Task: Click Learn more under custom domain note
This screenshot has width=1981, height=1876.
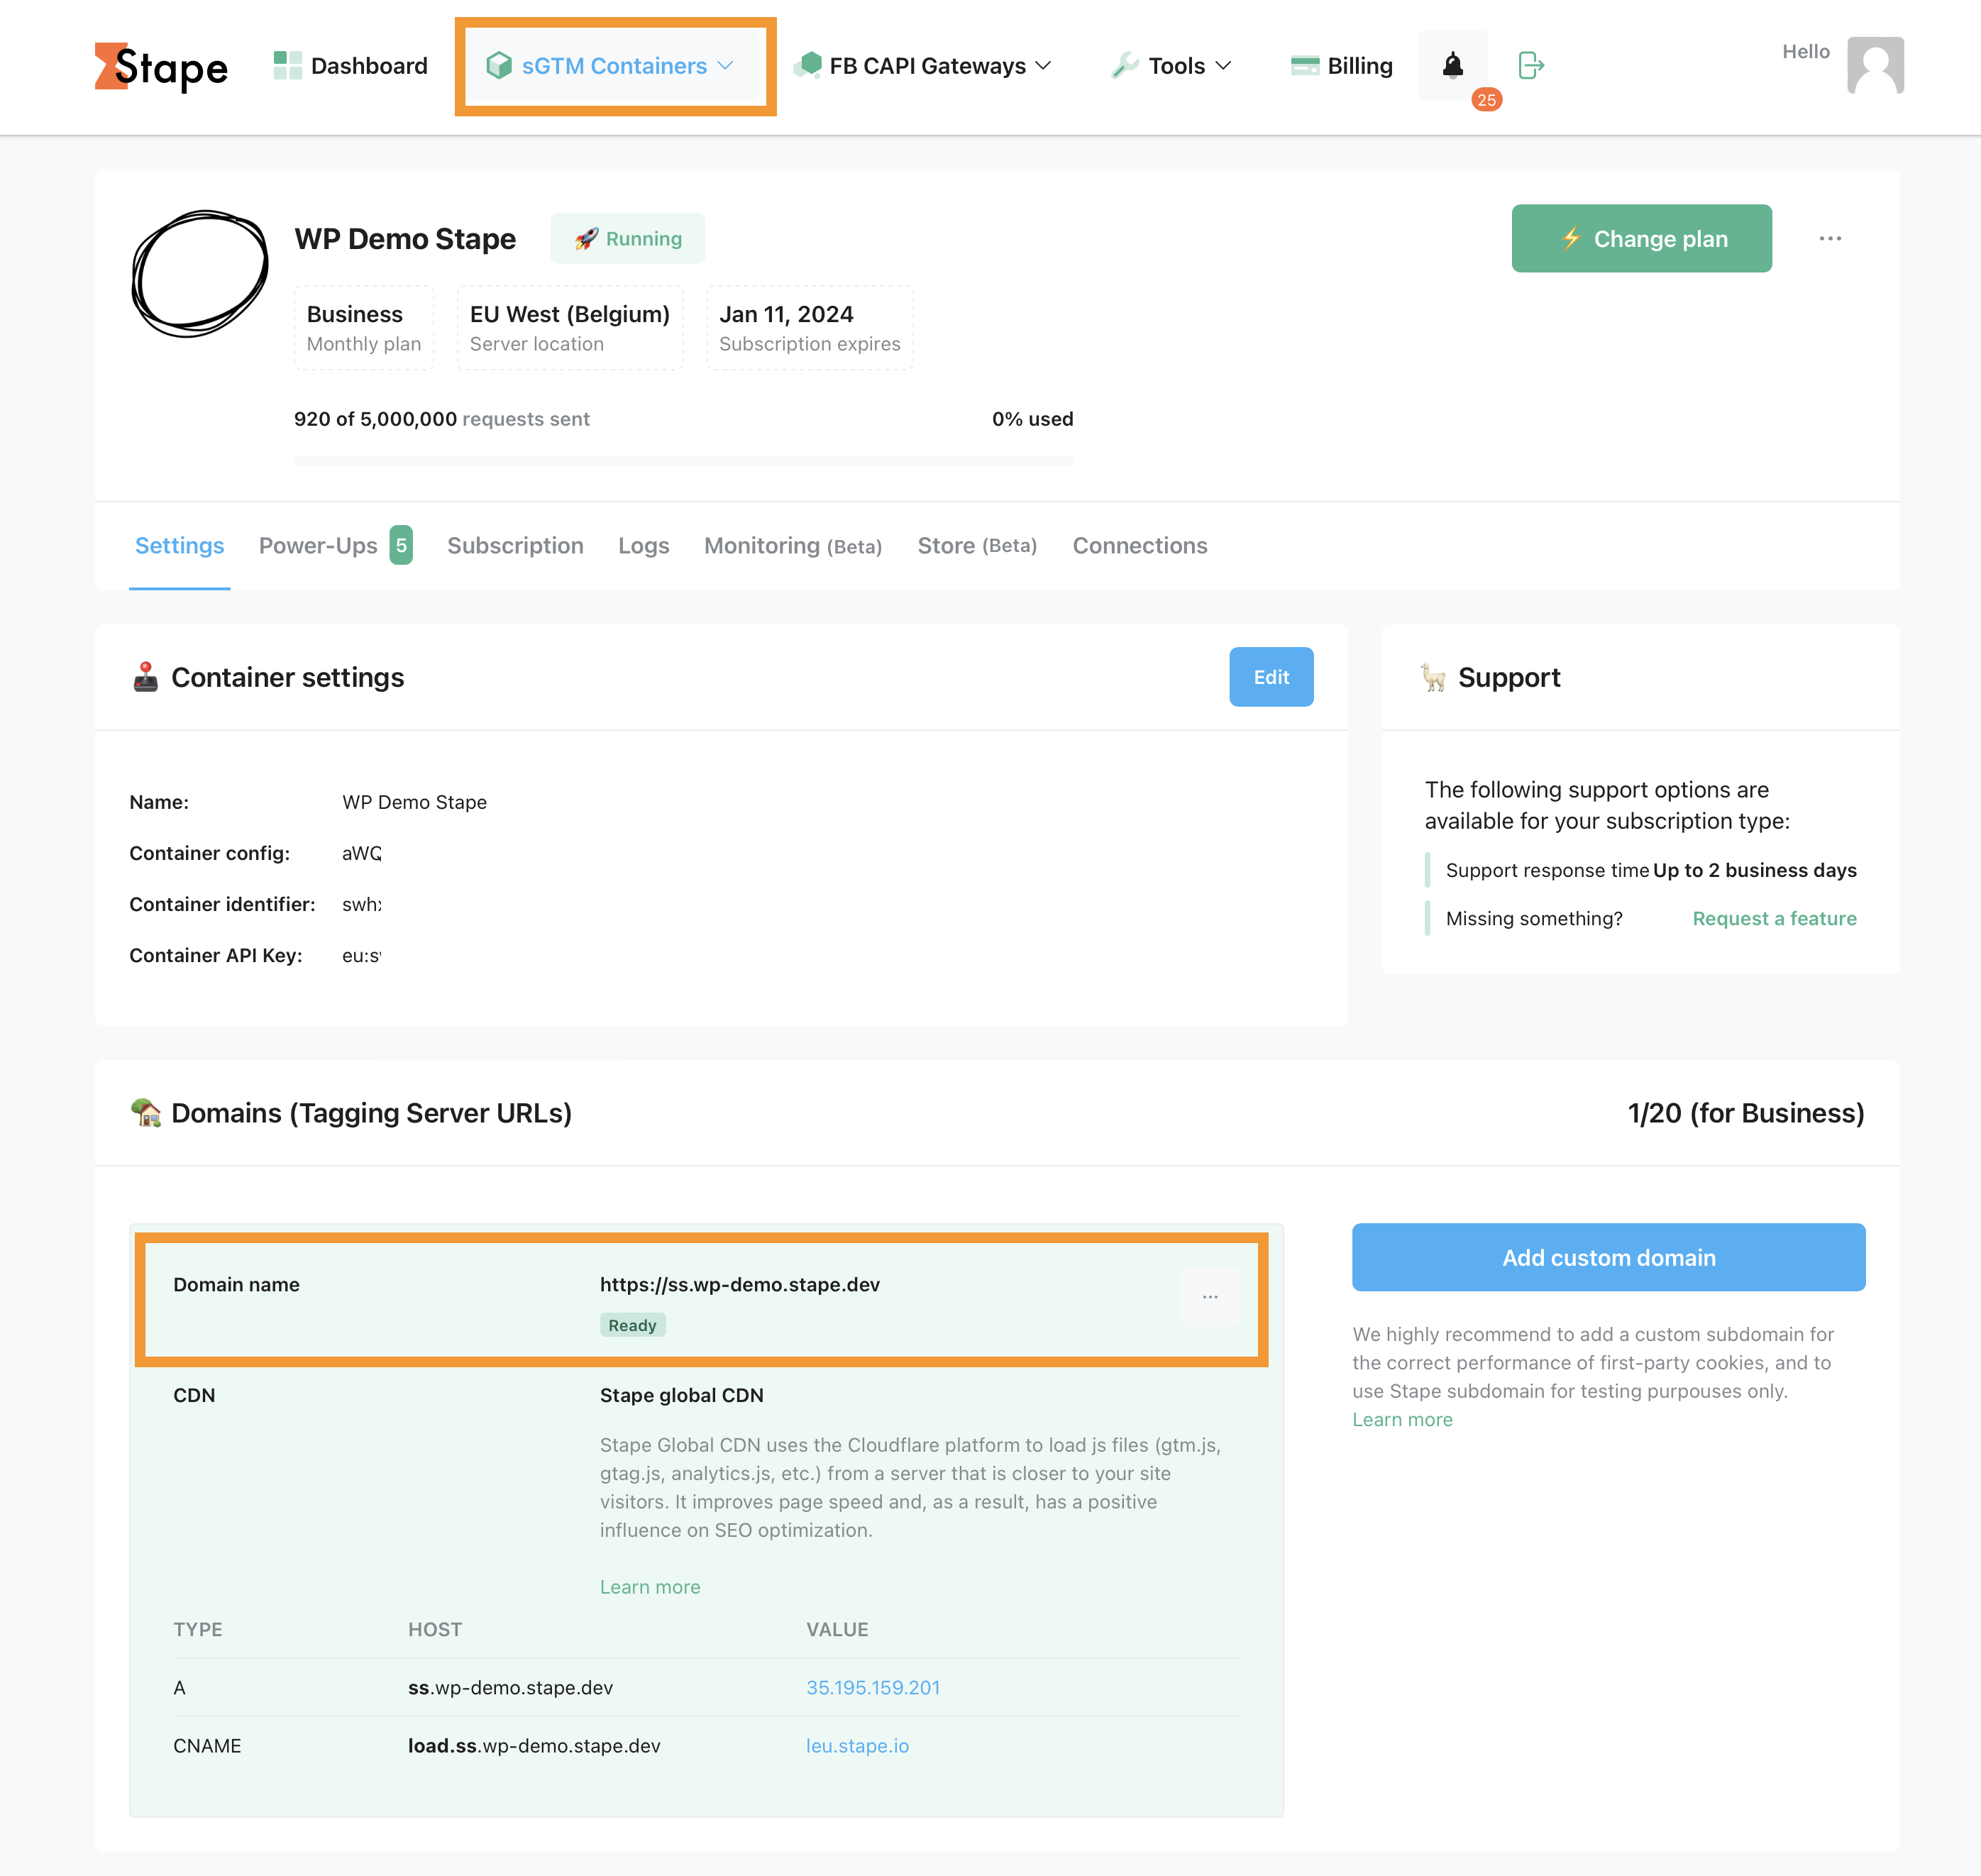Action: tap(1402, 1420)
